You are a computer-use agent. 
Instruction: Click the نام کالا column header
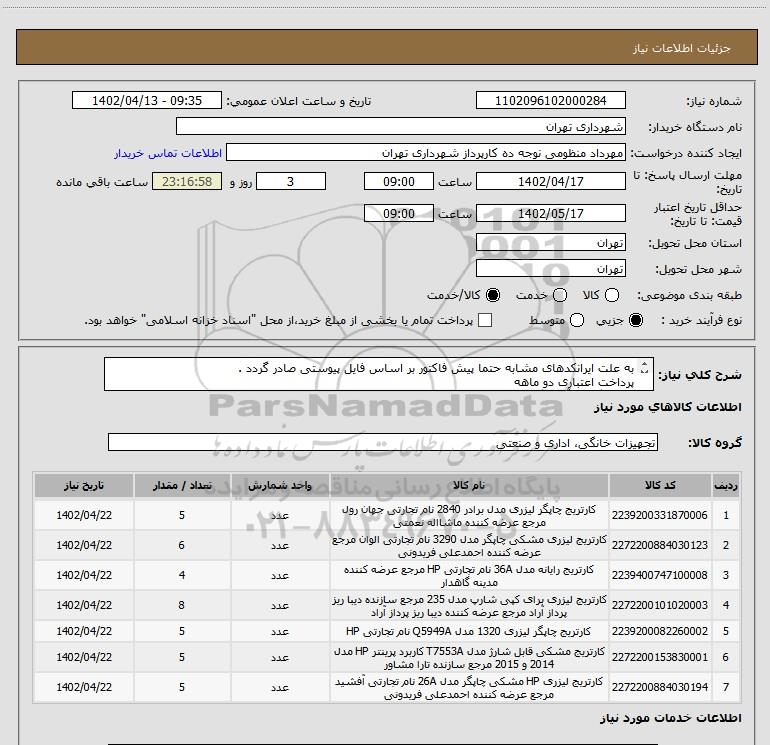469,486
